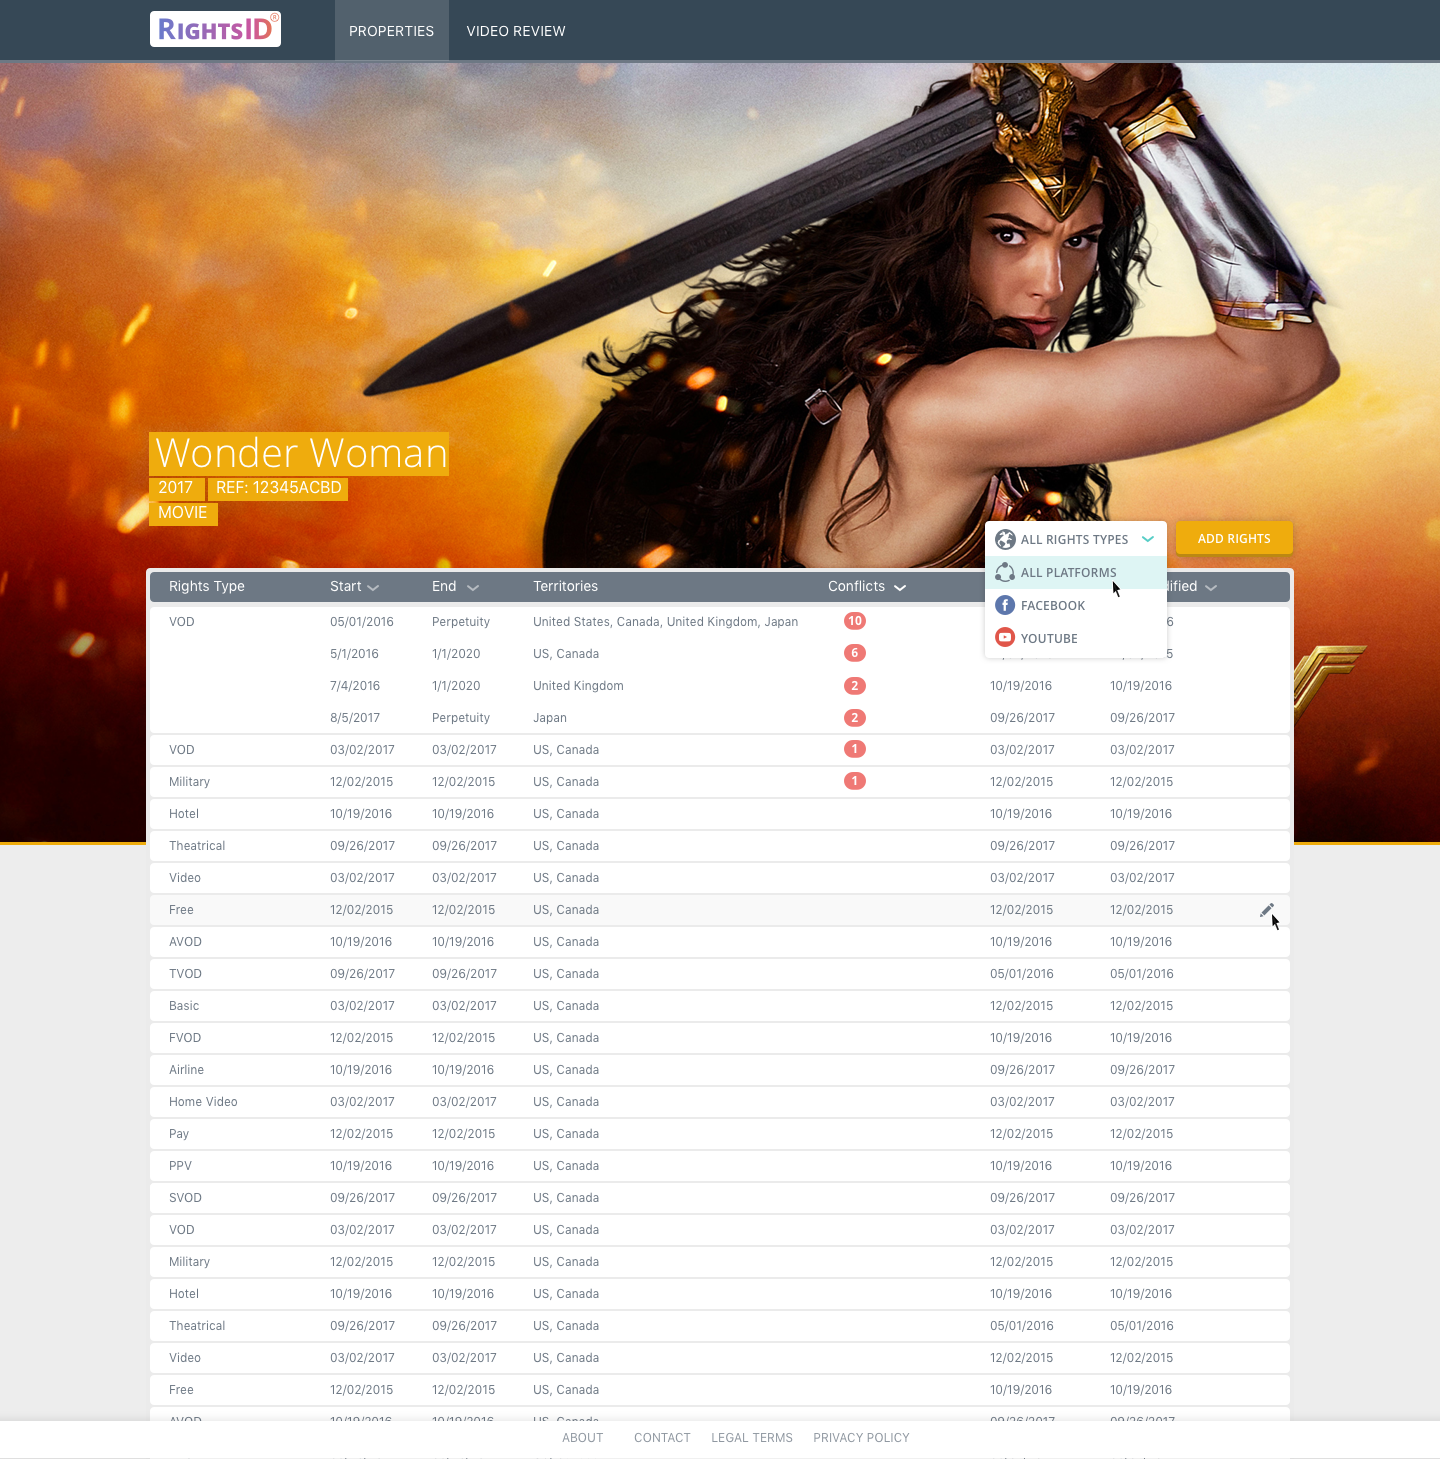Click the MOVIE tag
The height and width of the screenshot is (1459, 1440).
[183, 513]
